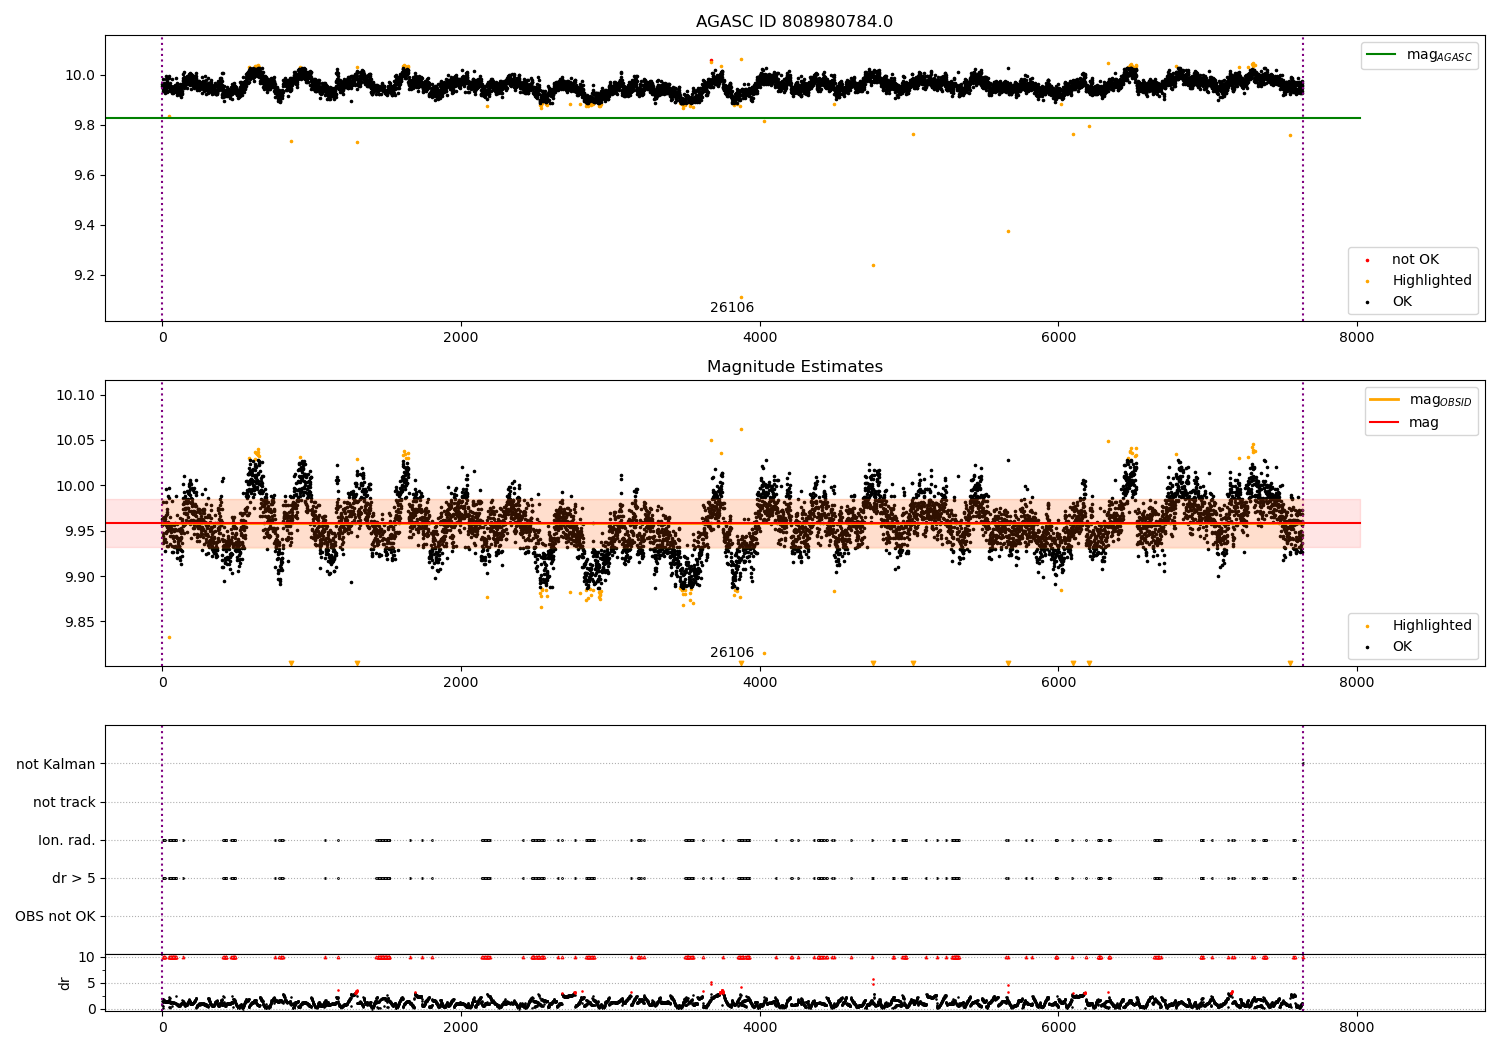Screen dimensions: 1500x1050
Task: Click the 'dr' y-axis label of the bottom strip
Action: tap(65, 983)
